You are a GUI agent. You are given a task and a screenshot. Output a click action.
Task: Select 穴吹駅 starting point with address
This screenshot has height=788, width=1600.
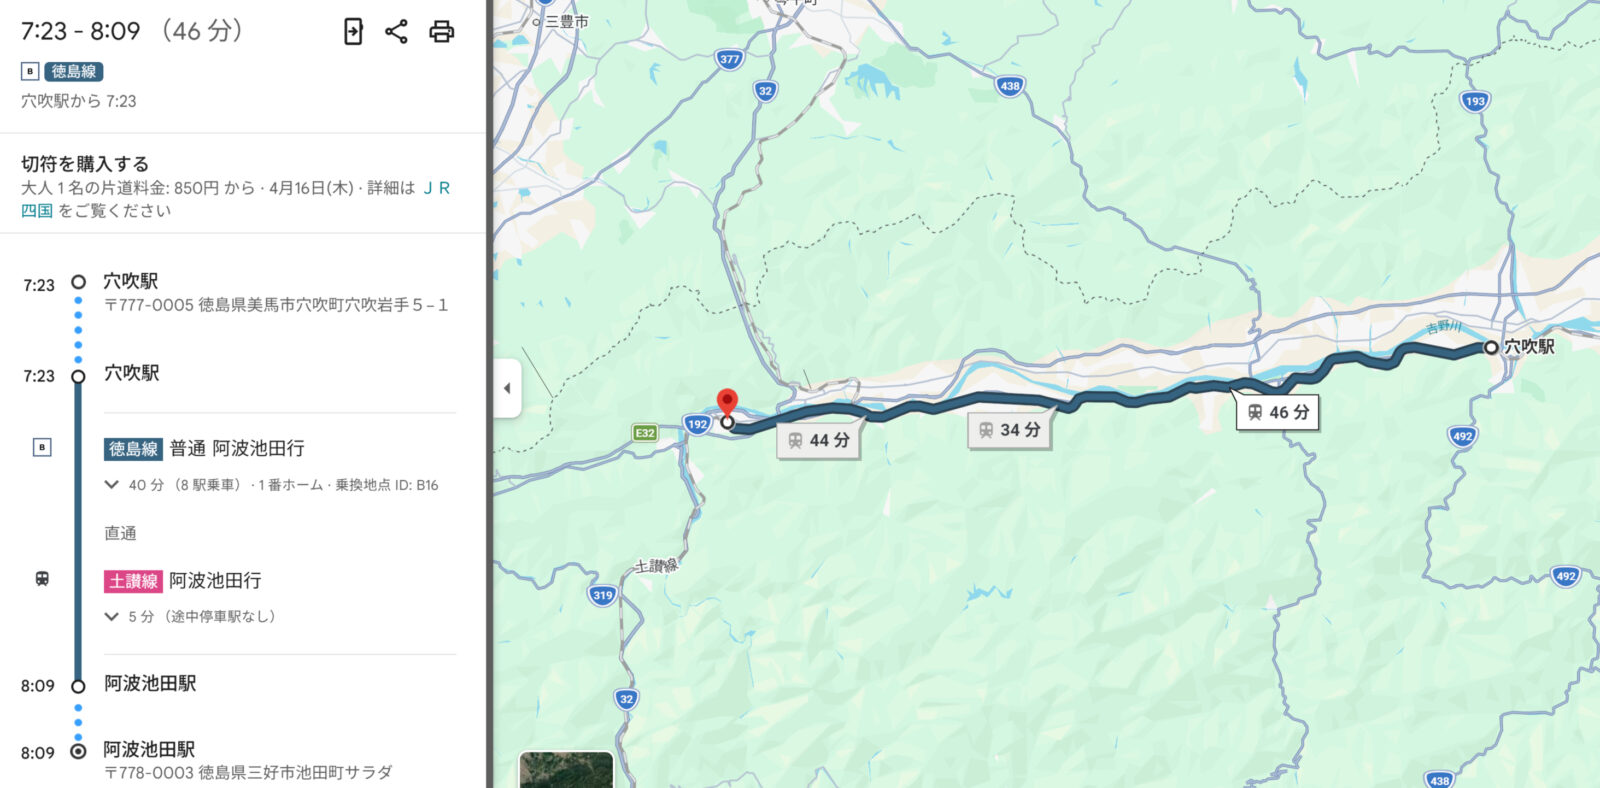[x=275, y=292]
